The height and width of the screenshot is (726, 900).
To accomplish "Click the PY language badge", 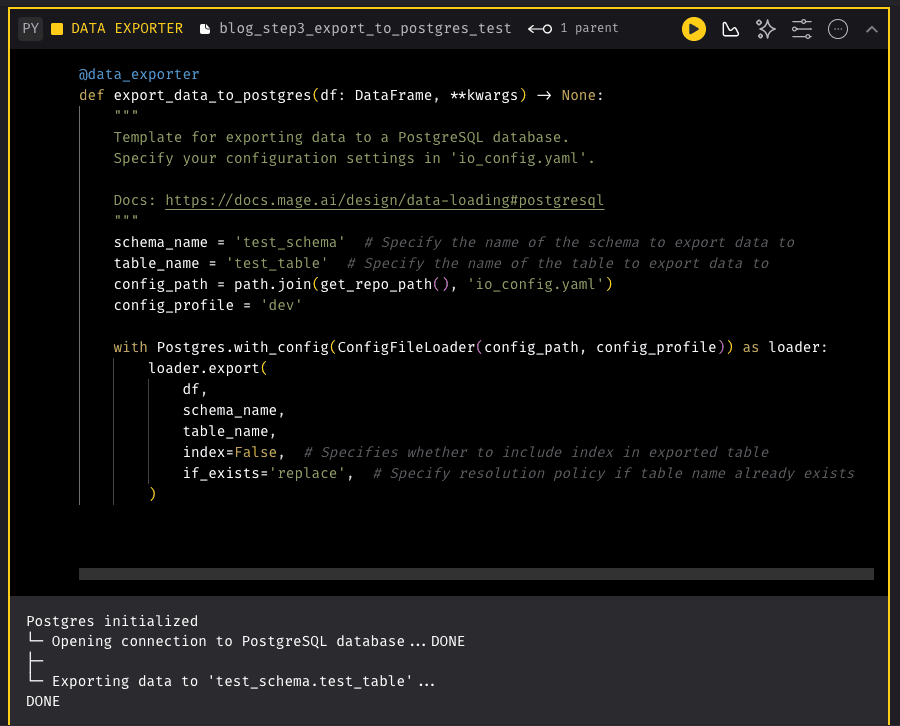I will click(30, 28).
